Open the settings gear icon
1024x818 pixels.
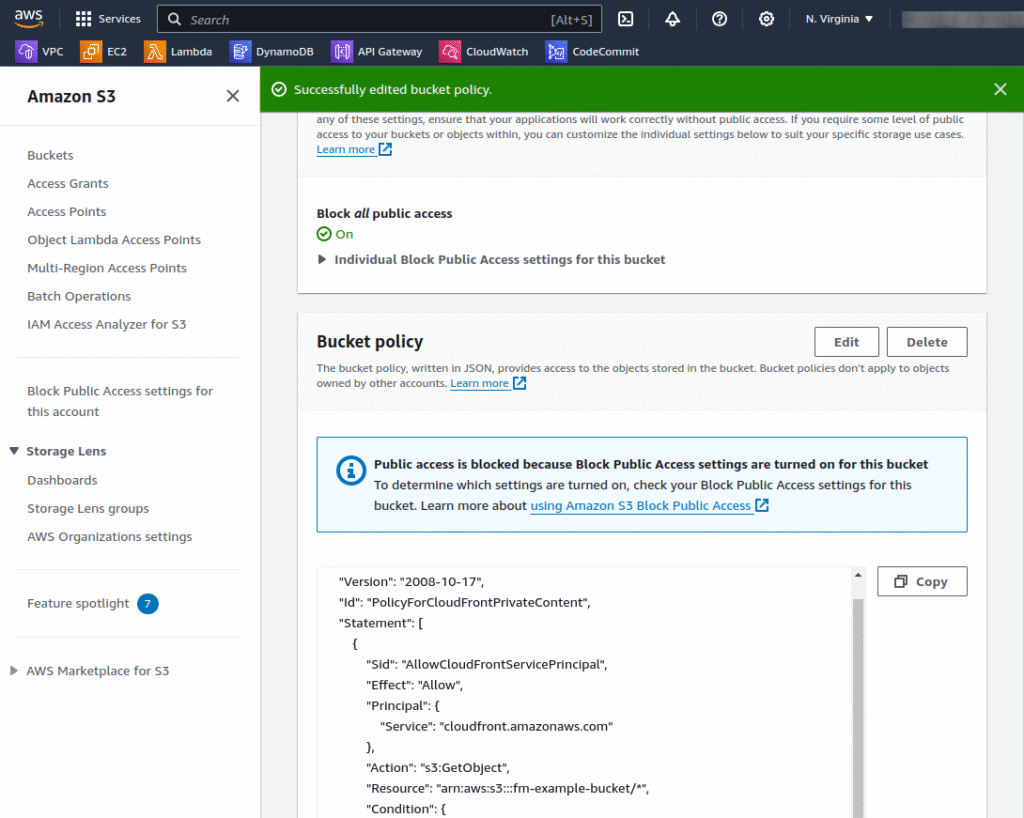pos(766,19)
